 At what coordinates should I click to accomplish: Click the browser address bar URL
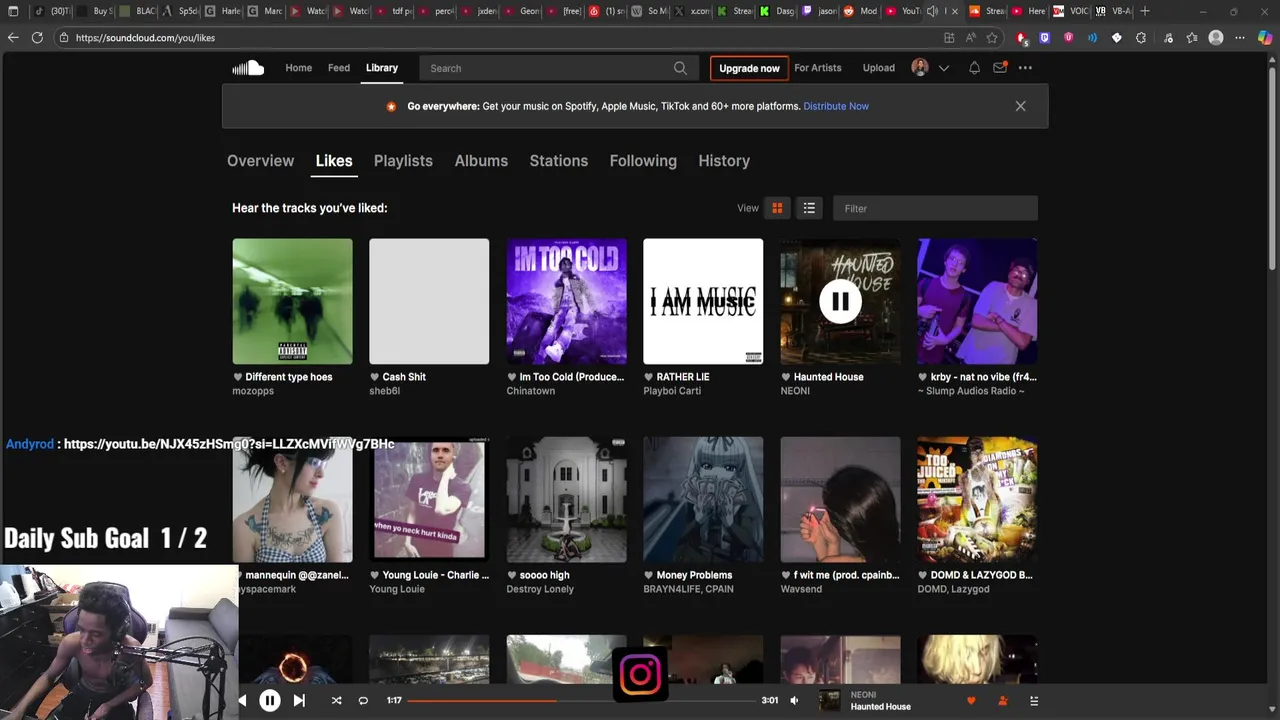(145, 37)
